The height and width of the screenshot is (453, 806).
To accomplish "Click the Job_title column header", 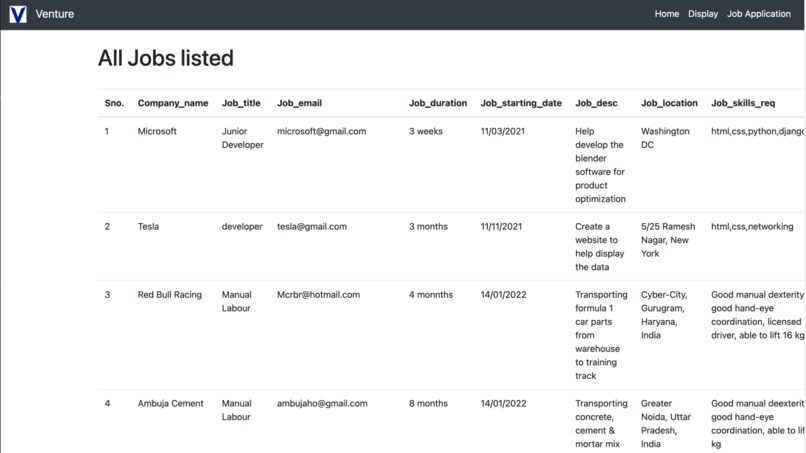I will pos(241,103).
